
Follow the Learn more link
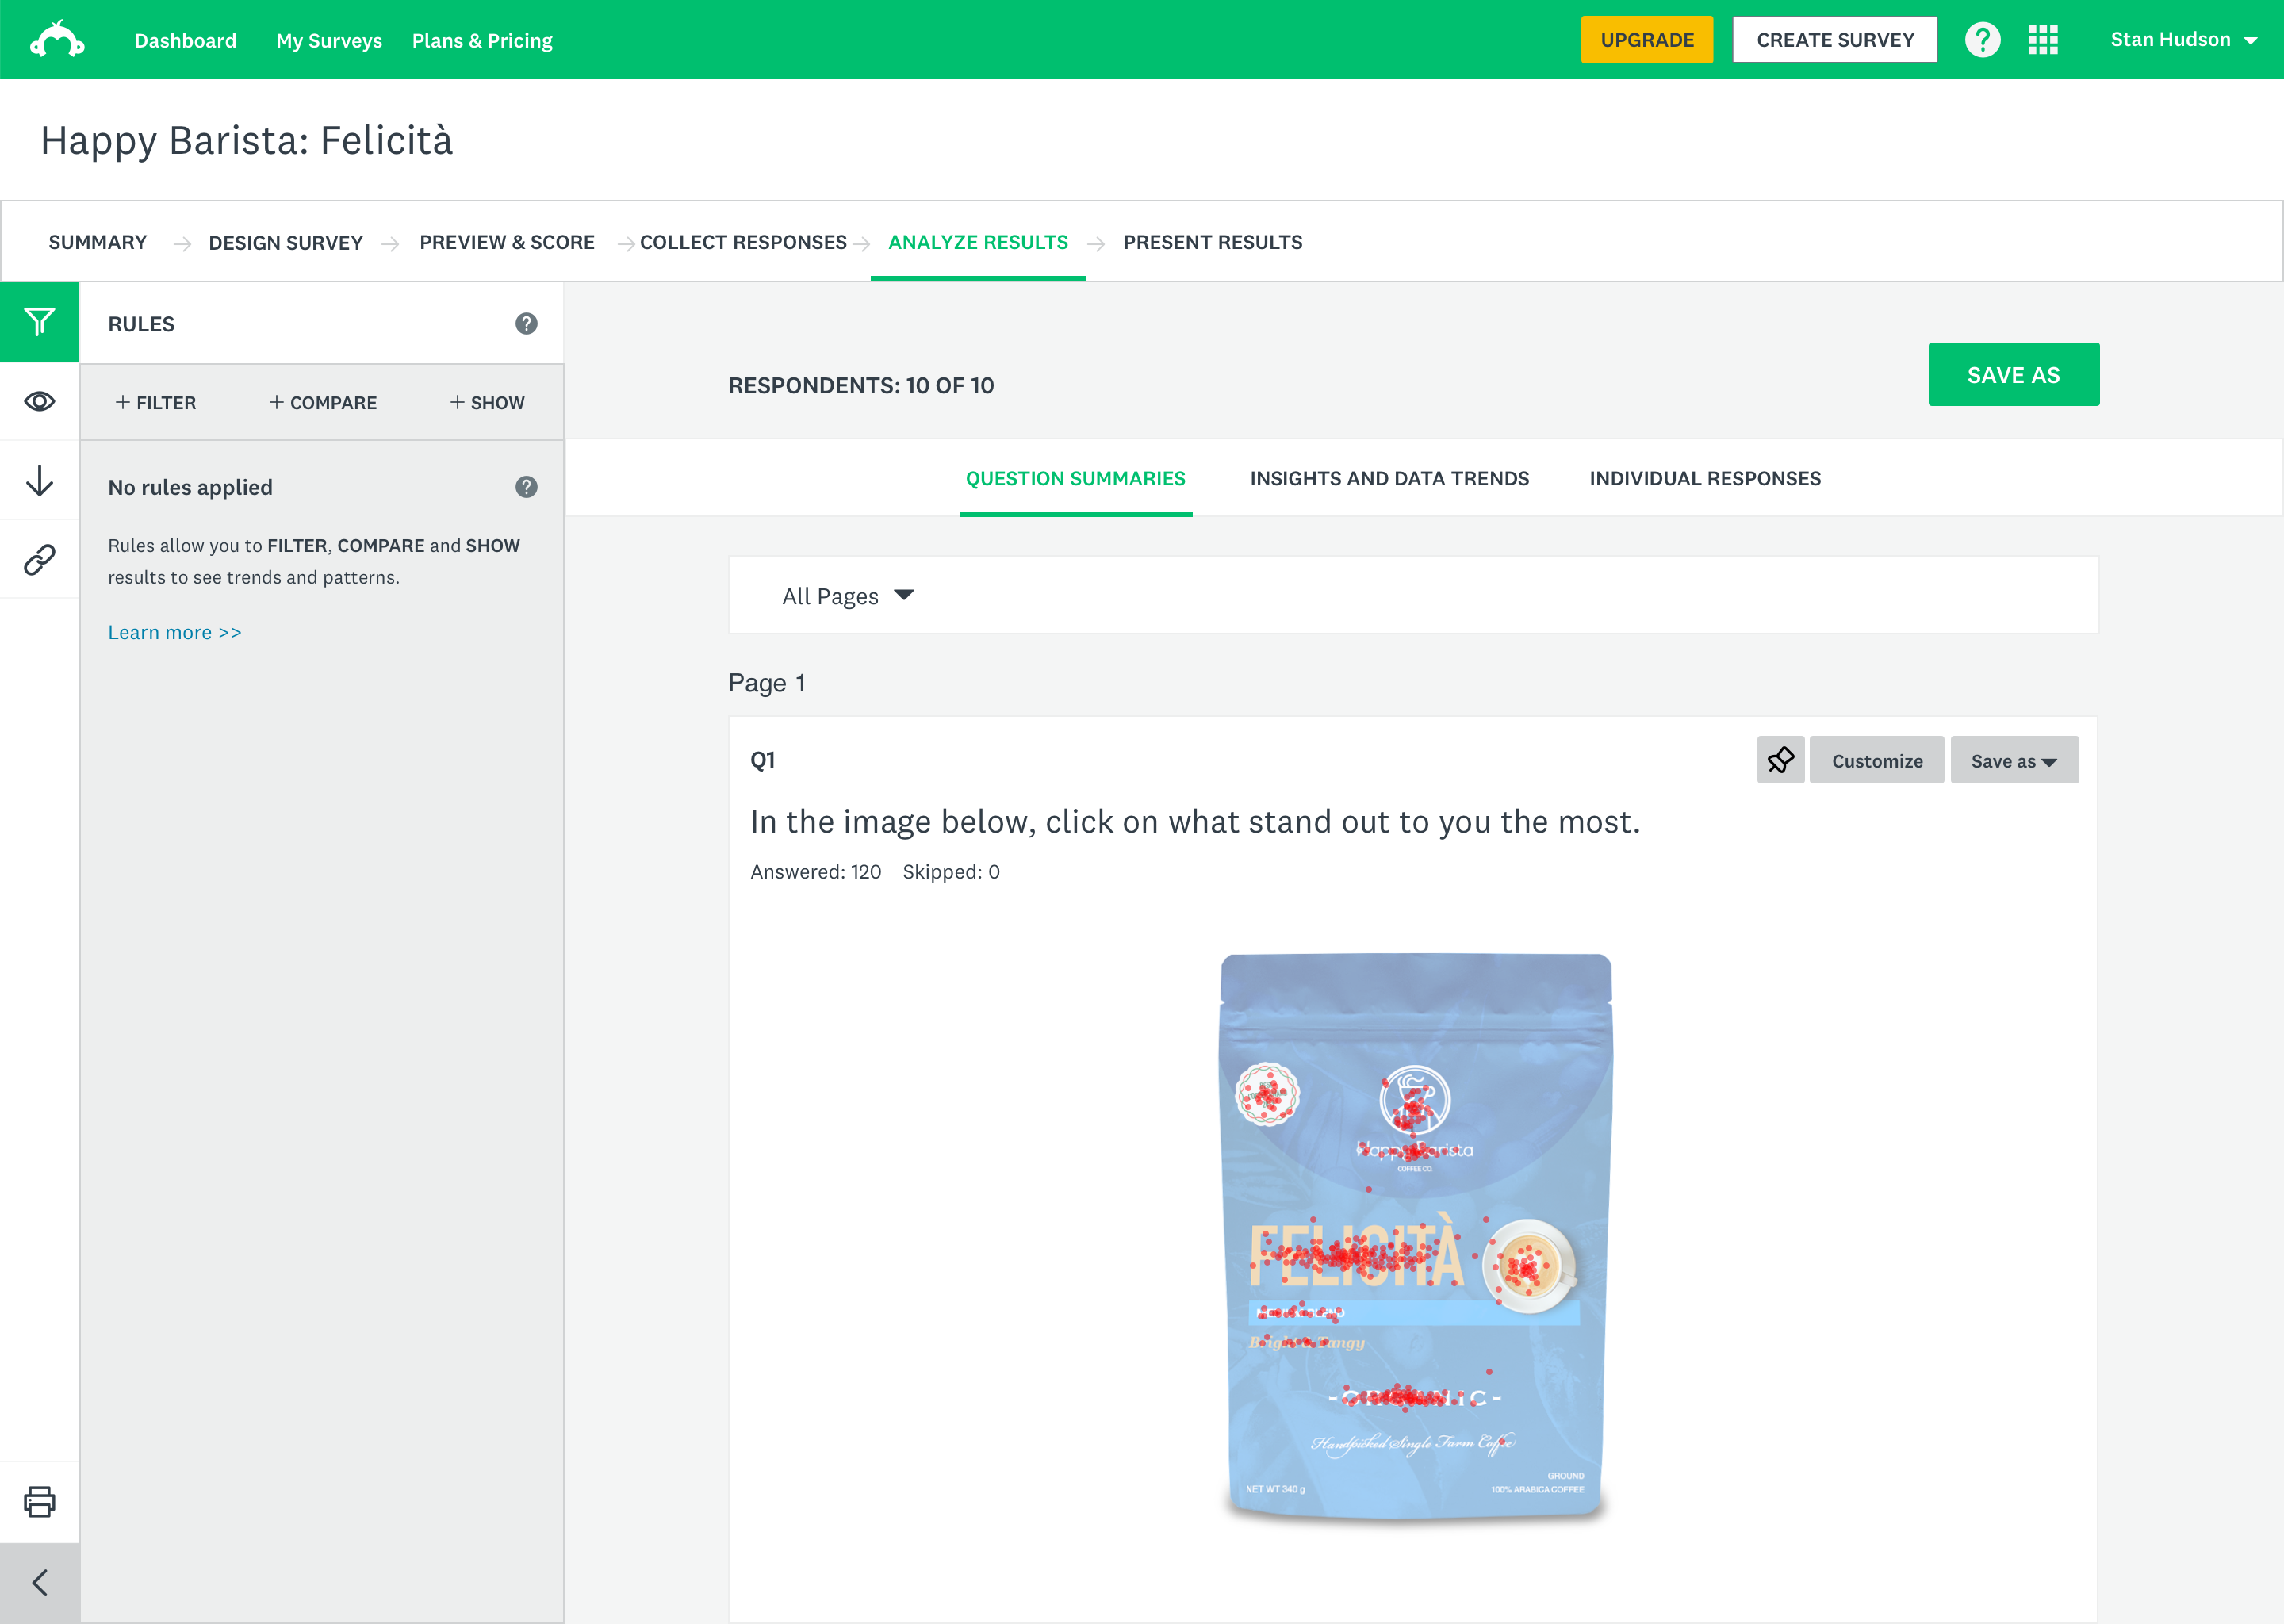[175, 633]
